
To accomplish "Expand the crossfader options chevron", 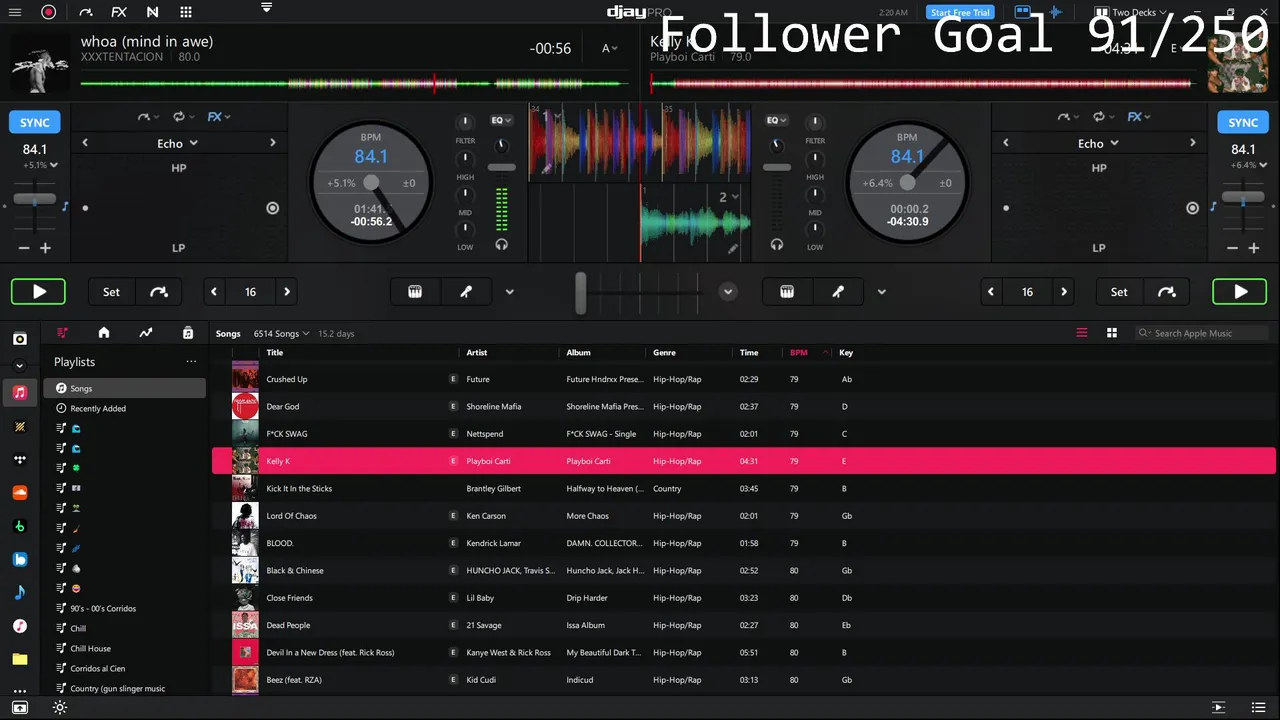I will [x=728, y=292].
